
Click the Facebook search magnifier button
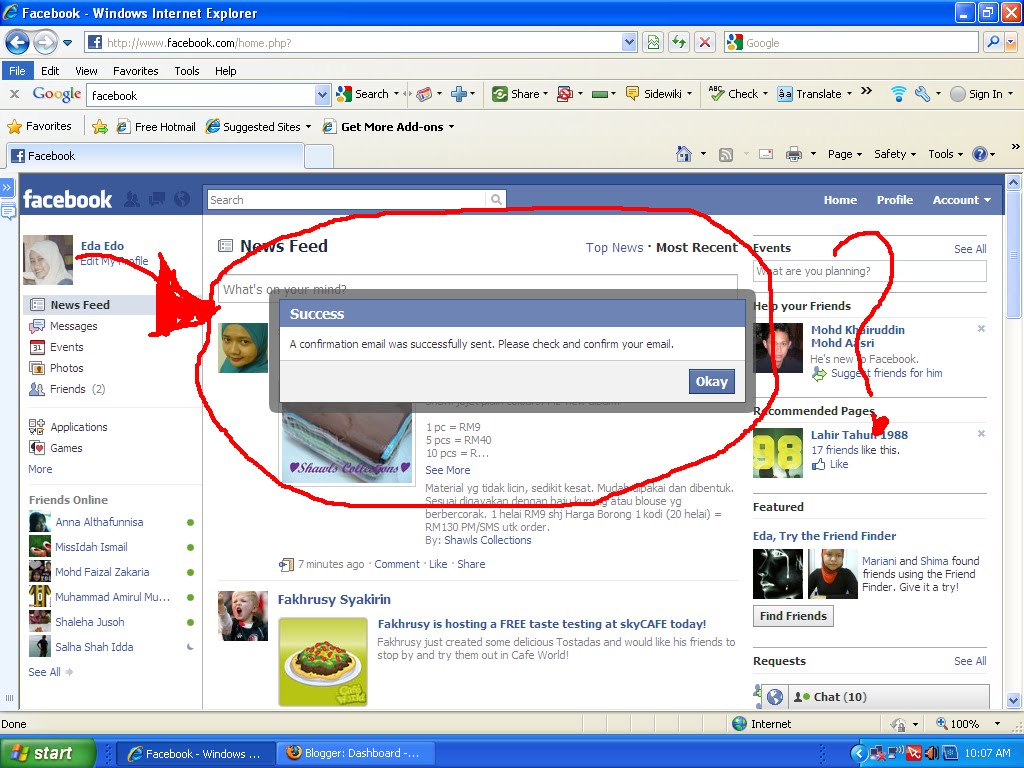496,200
